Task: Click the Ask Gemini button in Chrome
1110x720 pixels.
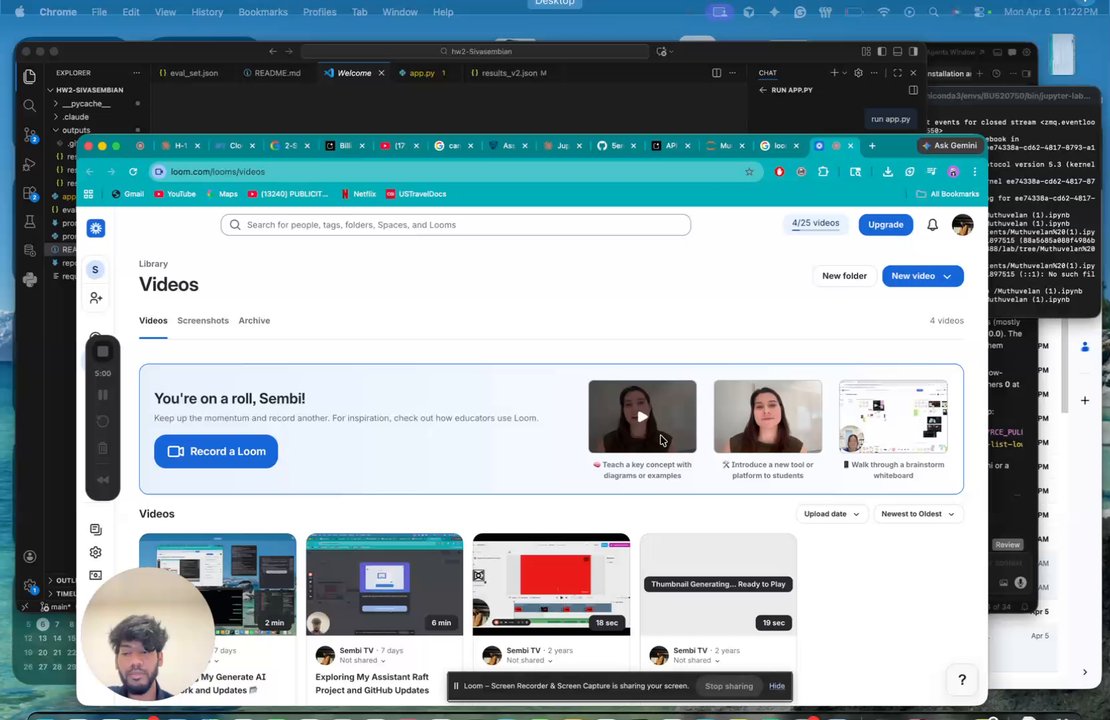Action: coord(949,146)
